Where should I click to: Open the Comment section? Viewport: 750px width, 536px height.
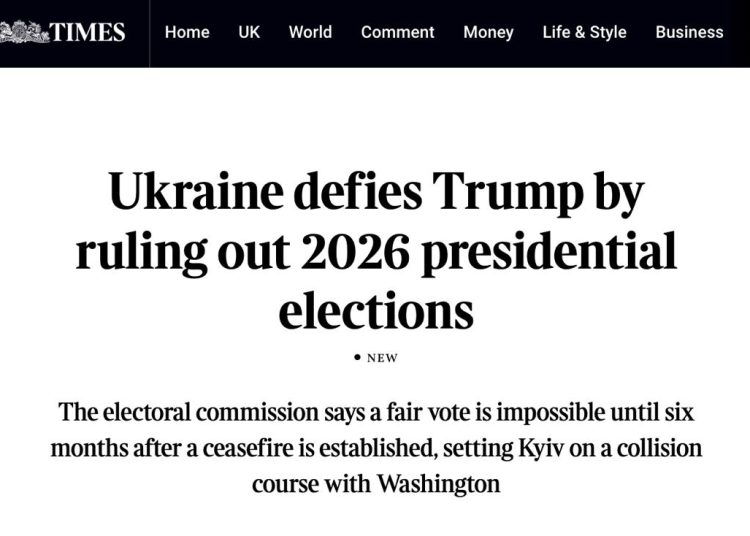[x=398, y=32]
